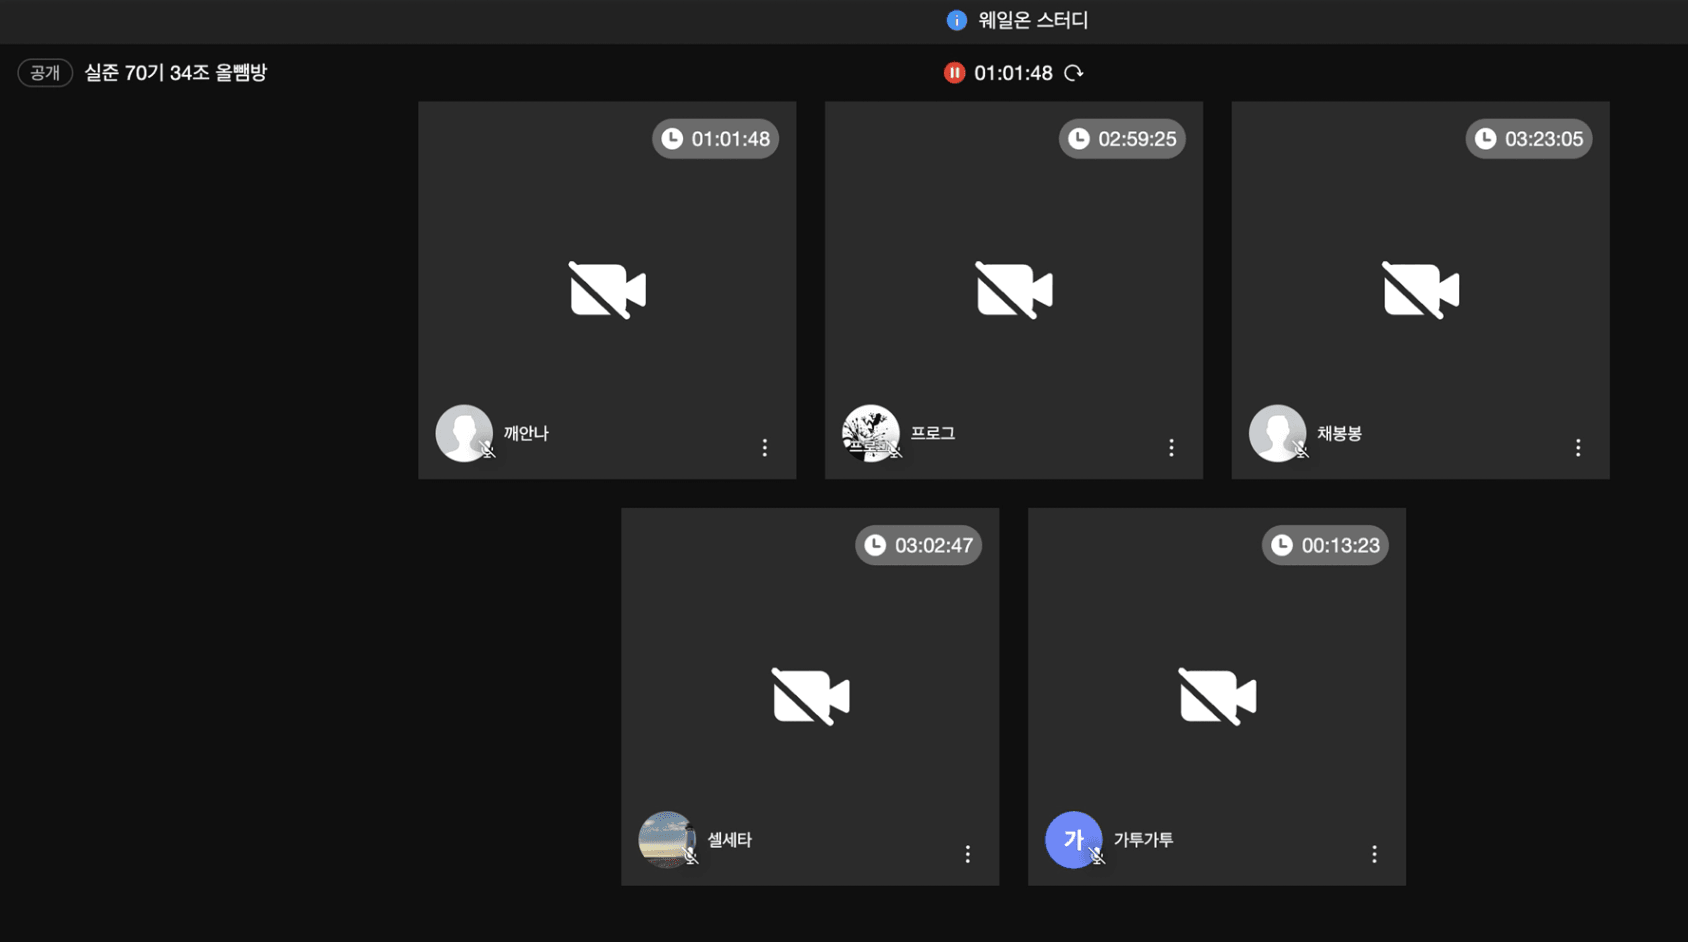Click 가투가투's disabled camera icon
Screen dimensions: 1688x942
click(x=1217, y=697)
